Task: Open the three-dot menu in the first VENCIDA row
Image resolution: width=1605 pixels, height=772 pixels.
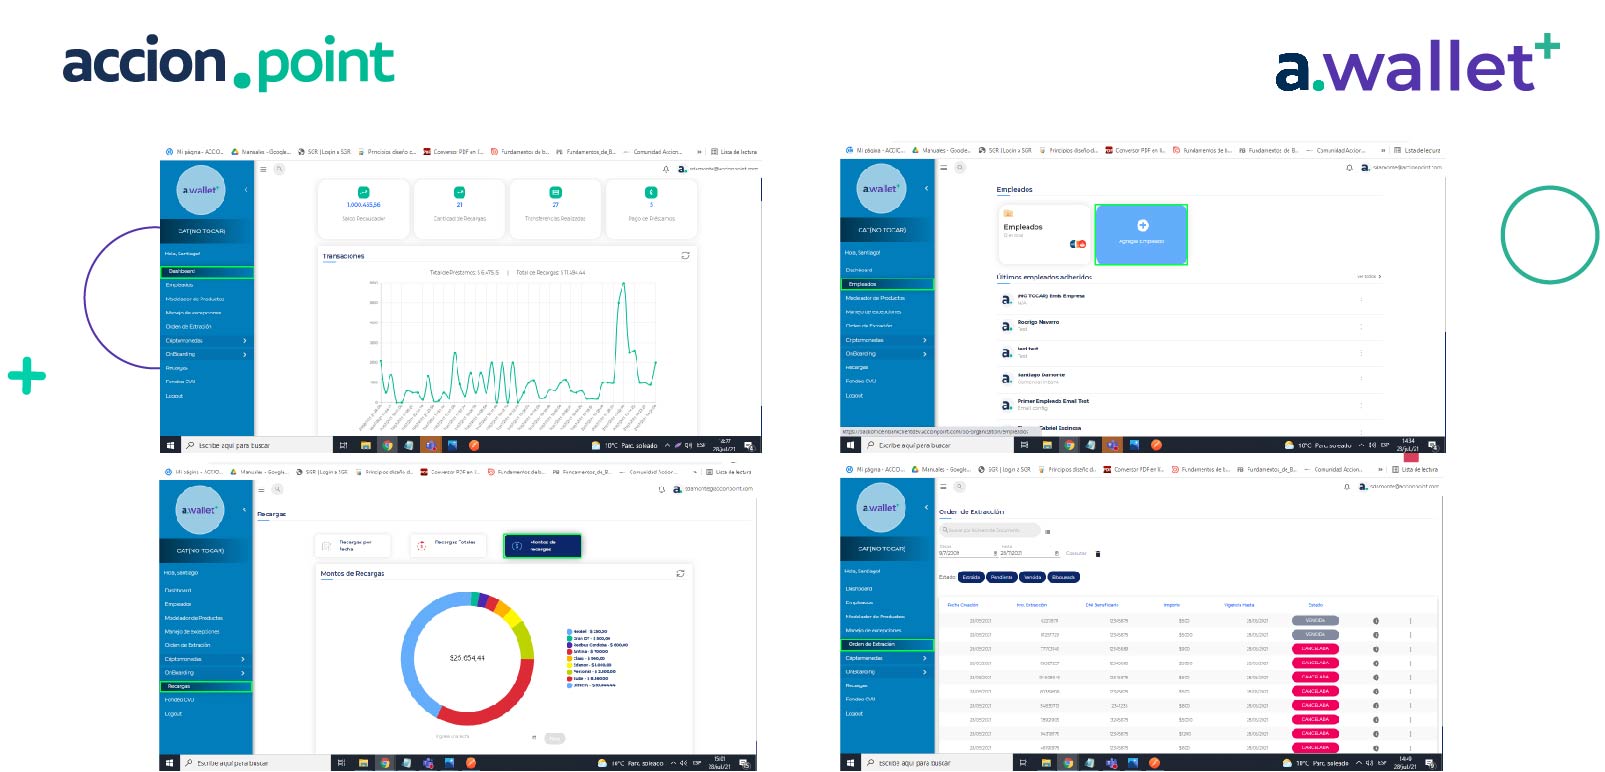Action: click(1410, 621)
